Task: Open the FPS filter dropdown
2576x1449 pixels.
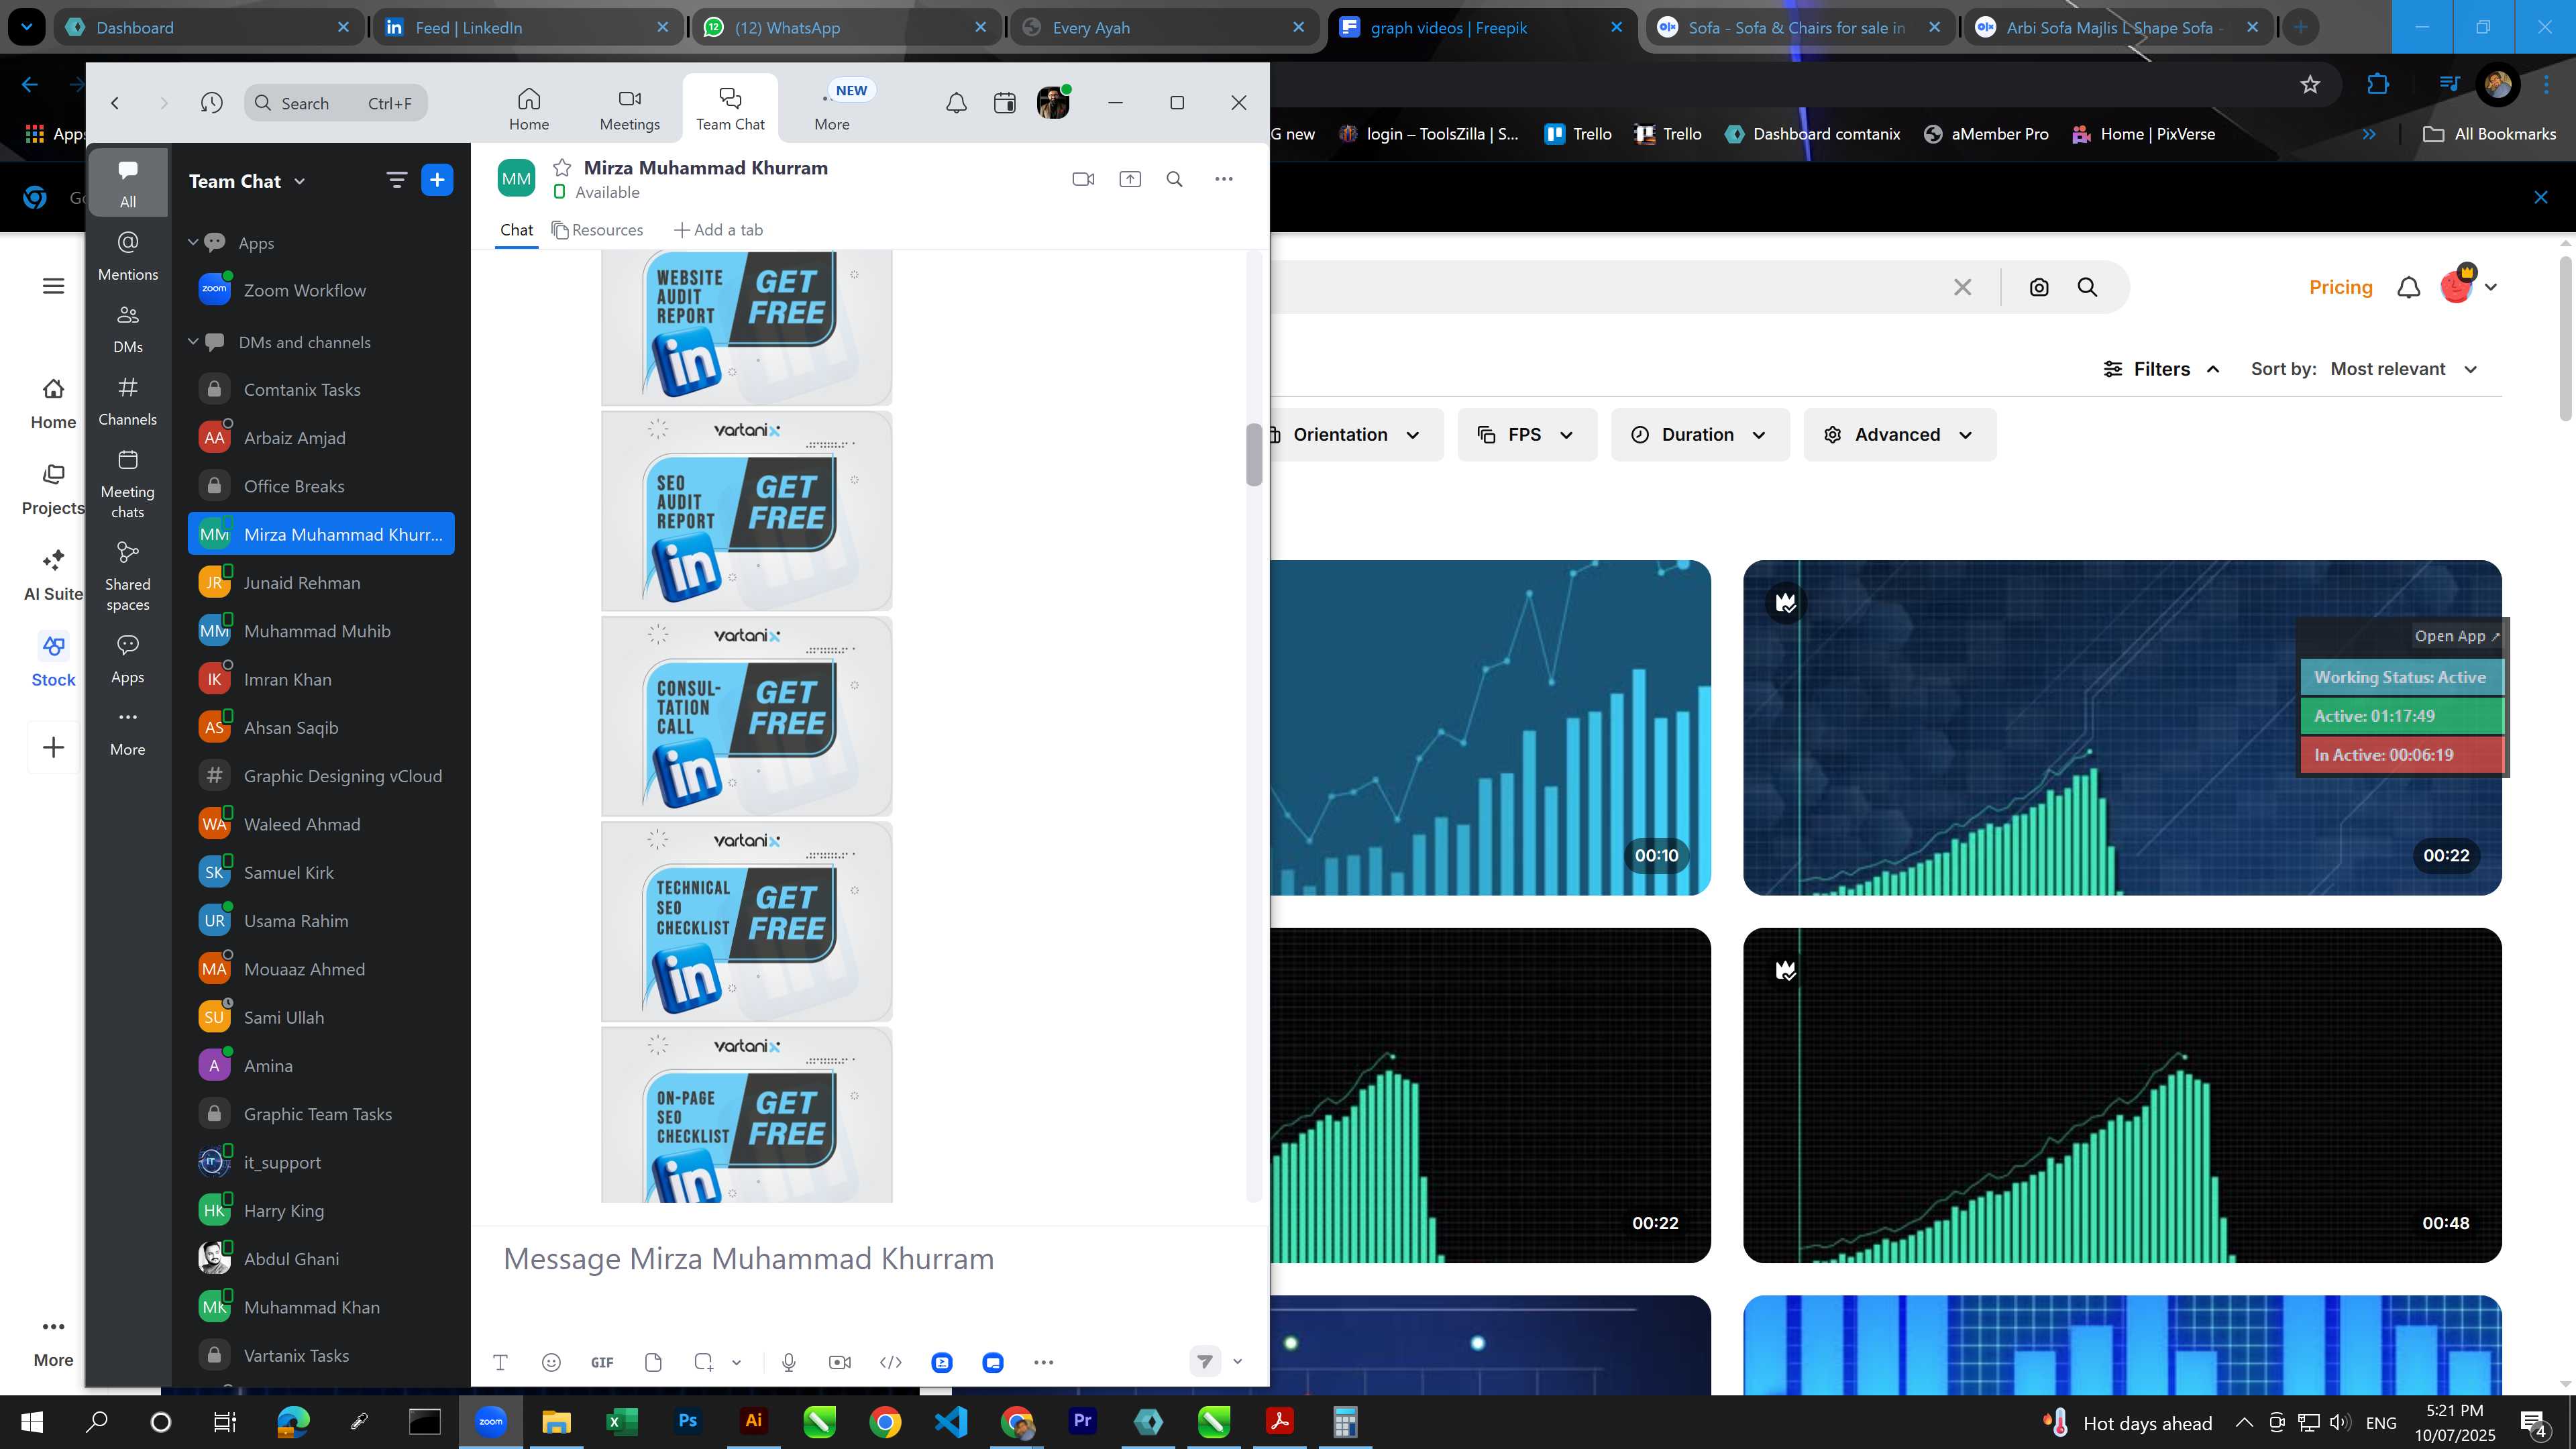Action: click(1527, 435)
